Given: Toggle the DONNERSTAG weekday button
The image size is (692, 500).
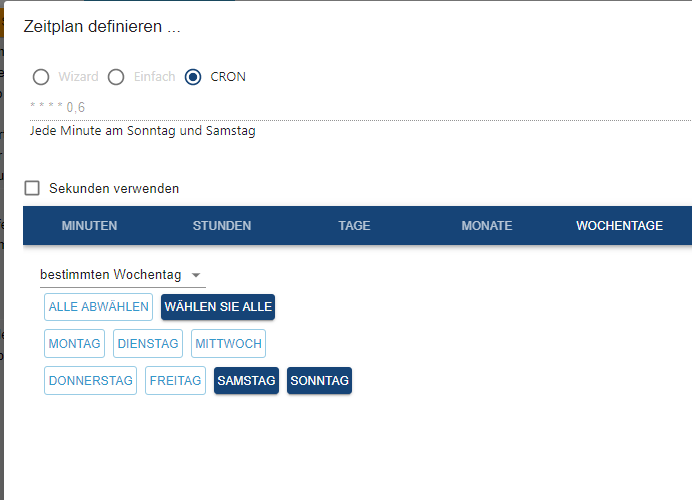Looking at the screenshot, I should (x=91, y=381).
